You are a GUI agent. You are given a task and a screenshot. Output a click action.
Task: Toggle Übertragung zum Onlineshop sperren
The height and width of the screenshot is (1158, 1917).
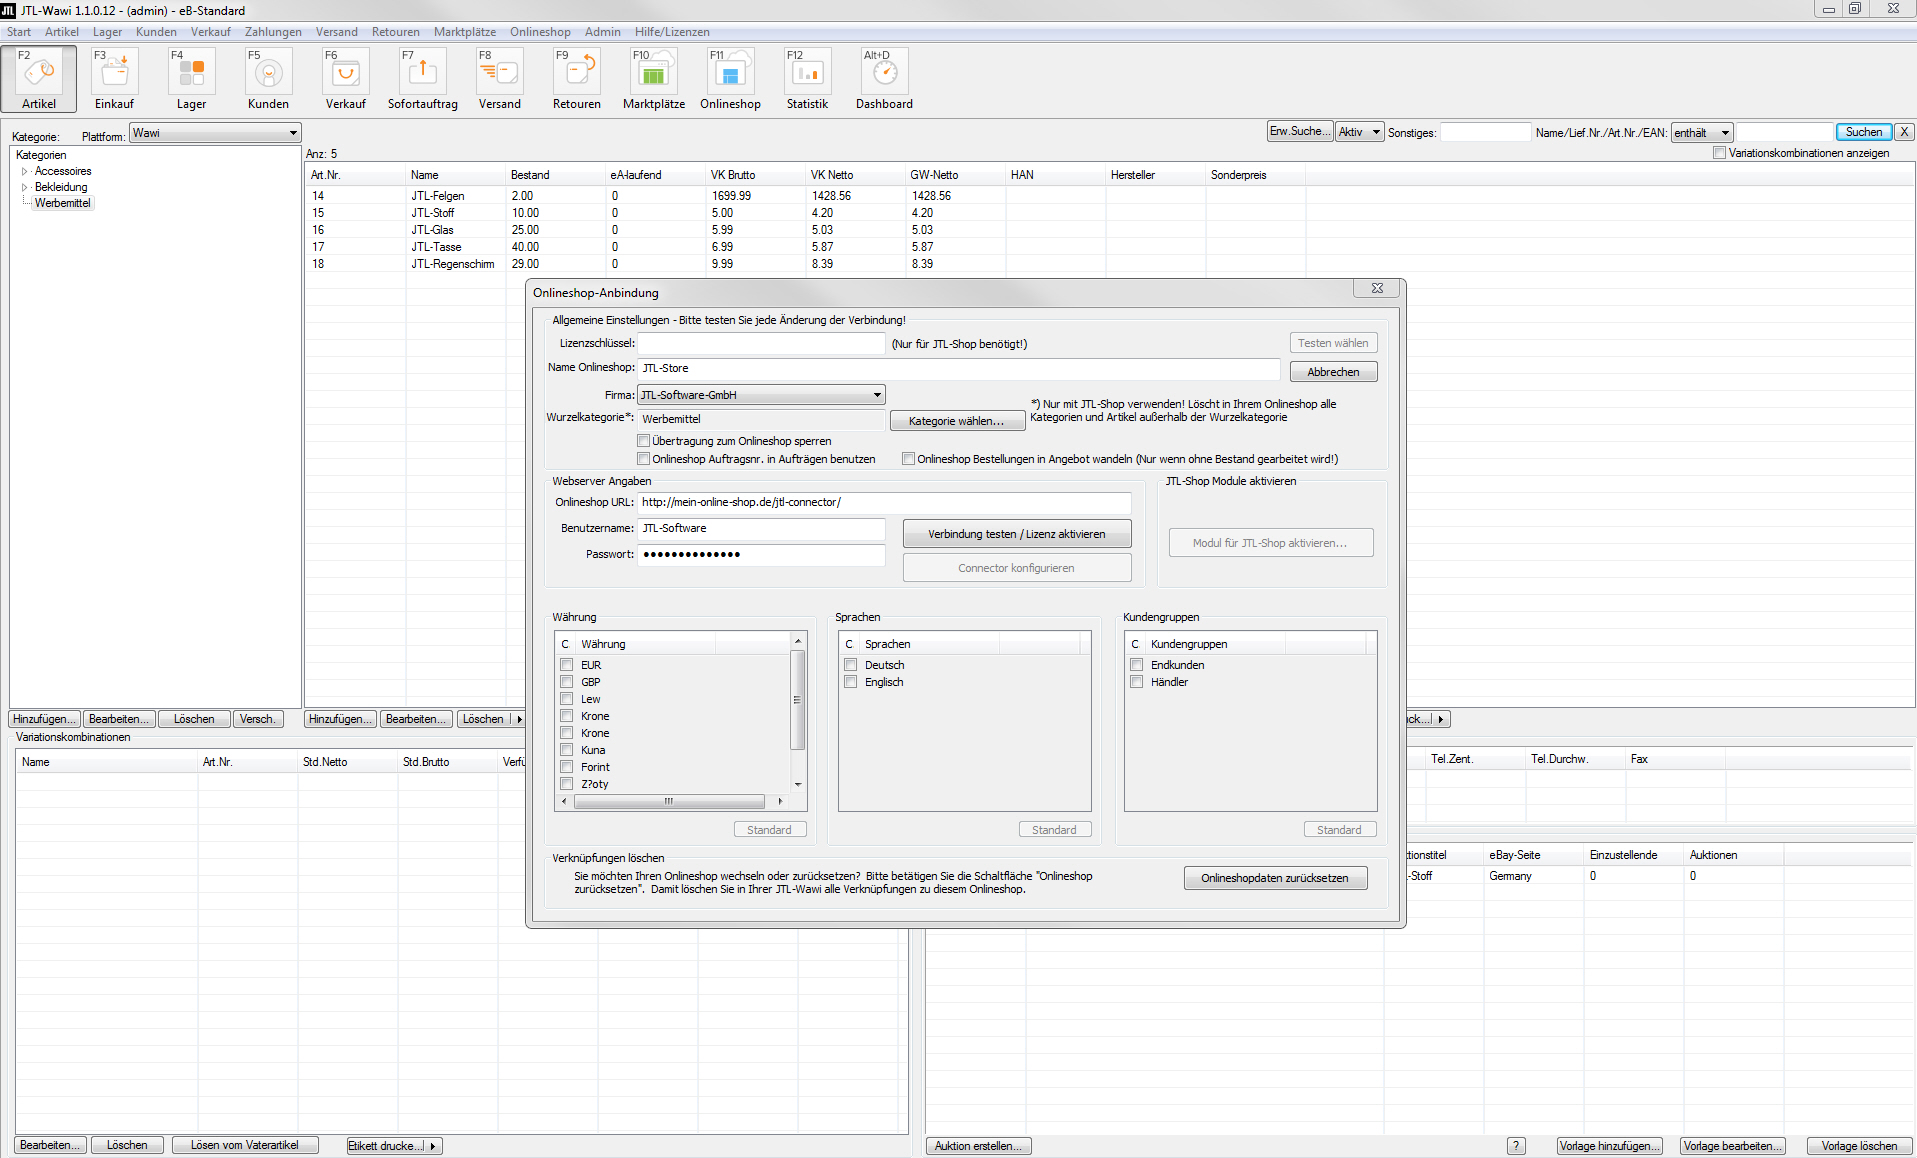coord(644,441)
